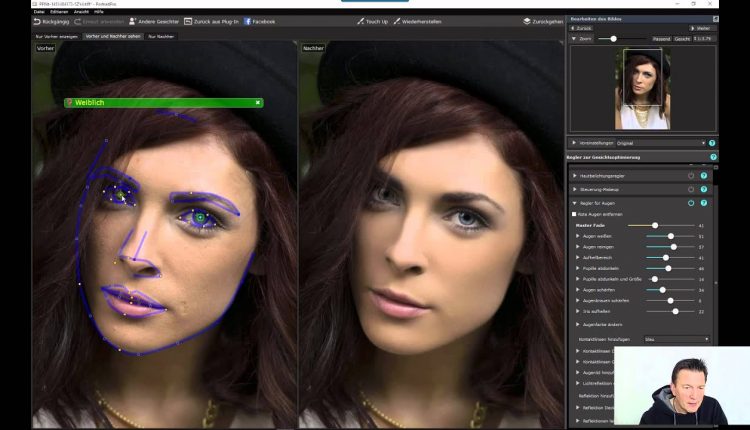This screenshot has height=430, width=750.
Task: Toggle power of Hautbeleuchtungsregler section
Action: click(691, 176)
